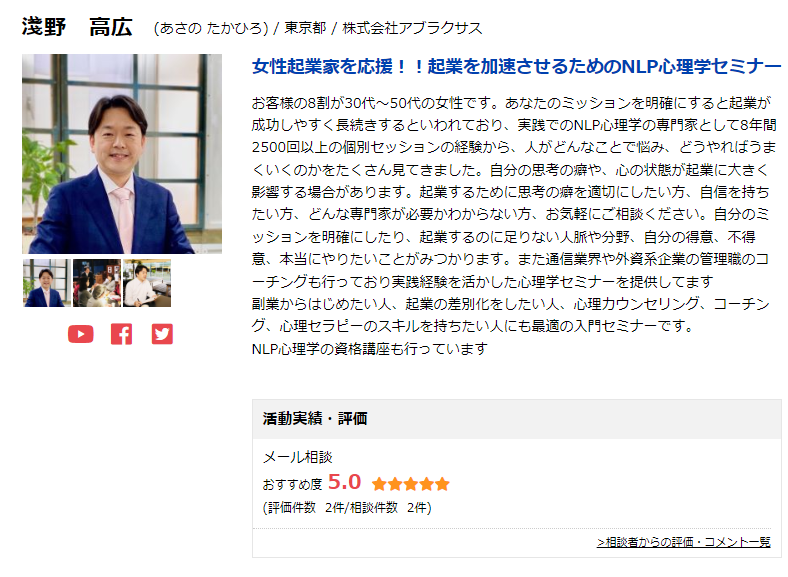Open the Twitter profile icon
Image resolution: width=788 pixels, height=577 pixels.
coord(162,334)
